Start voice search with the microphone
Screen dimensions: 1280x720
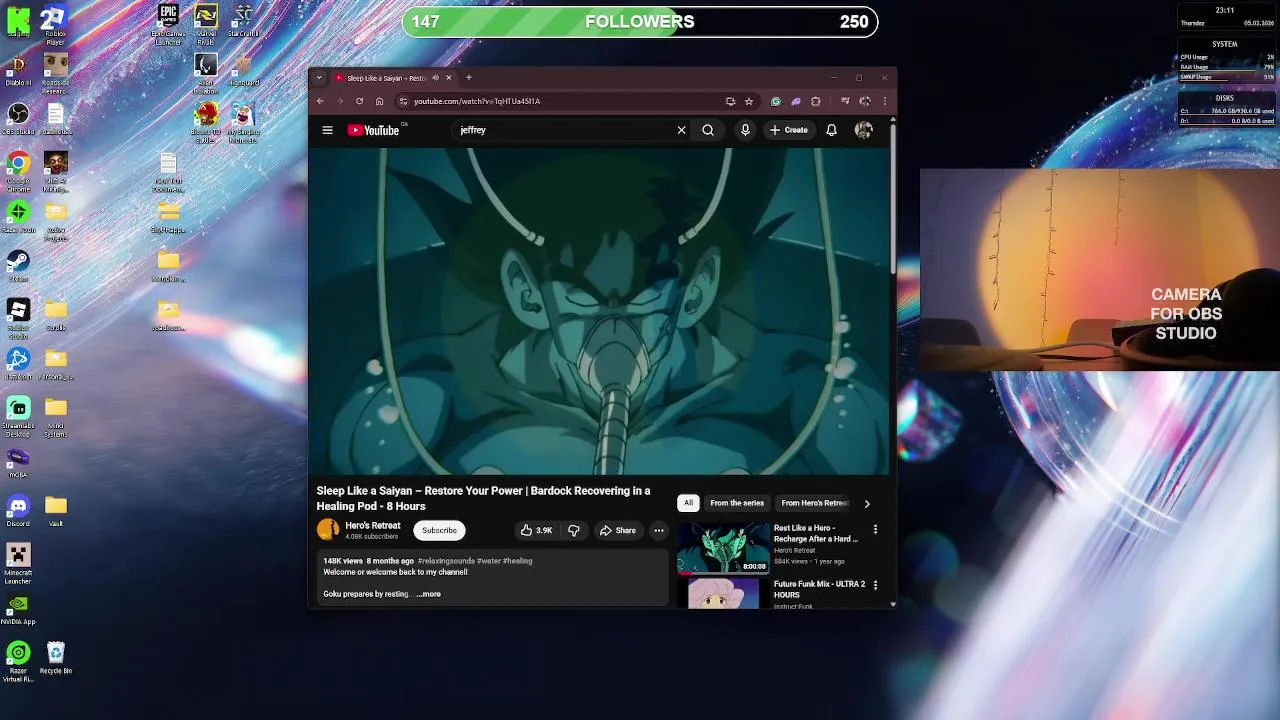[x=745, y=130]
